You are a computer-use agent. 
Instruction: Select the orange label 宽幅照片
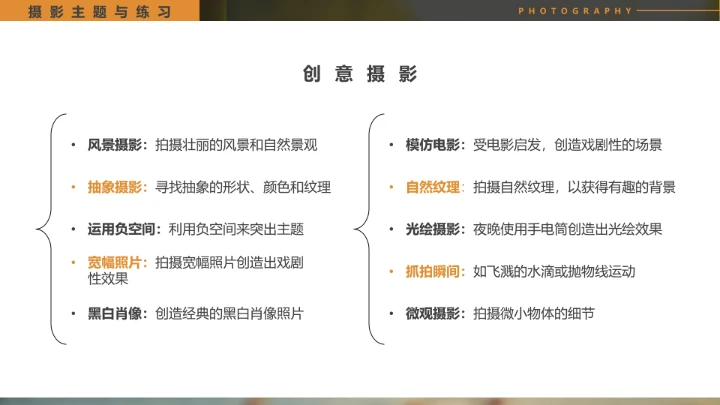(115, 263)
